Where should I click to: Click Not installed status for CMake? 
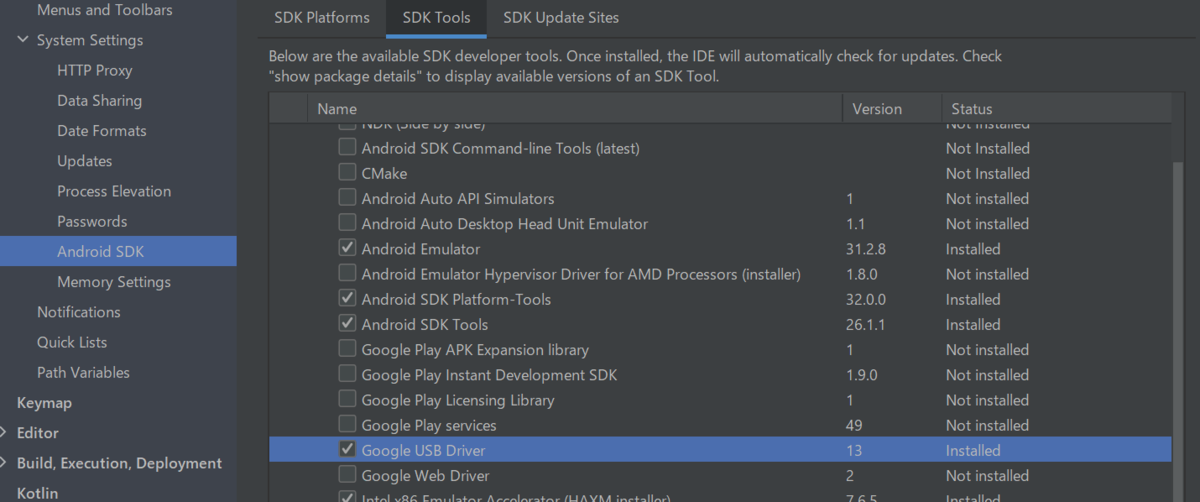[988, 173]
